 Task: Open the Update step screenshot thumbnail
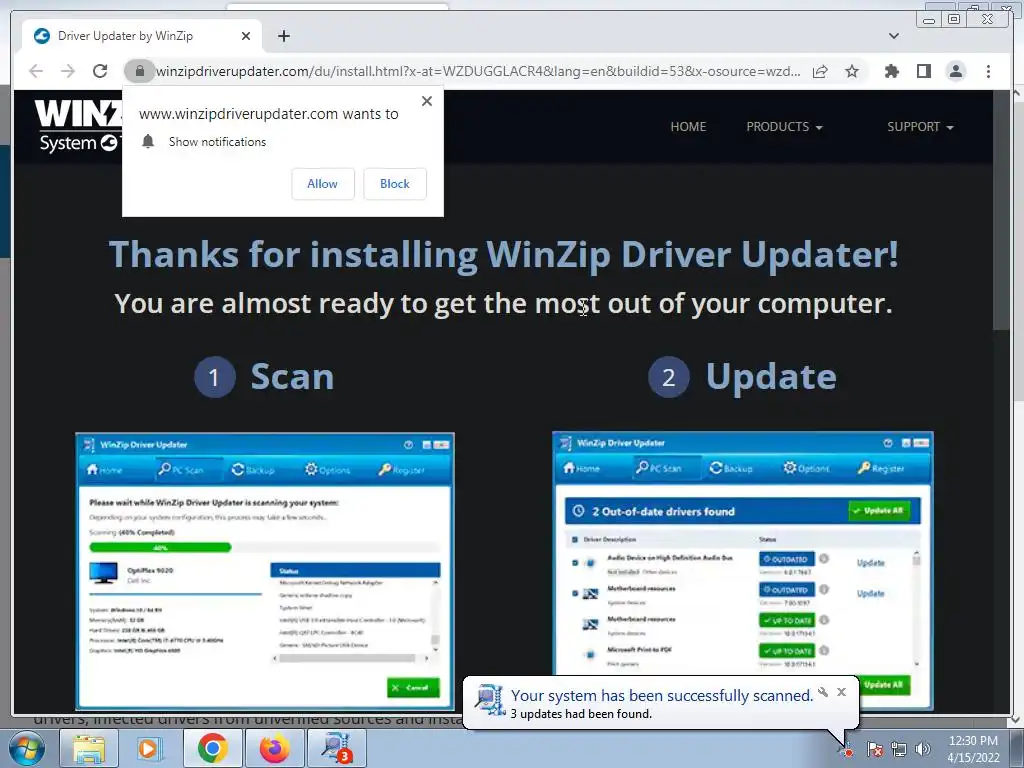point(743,569)
